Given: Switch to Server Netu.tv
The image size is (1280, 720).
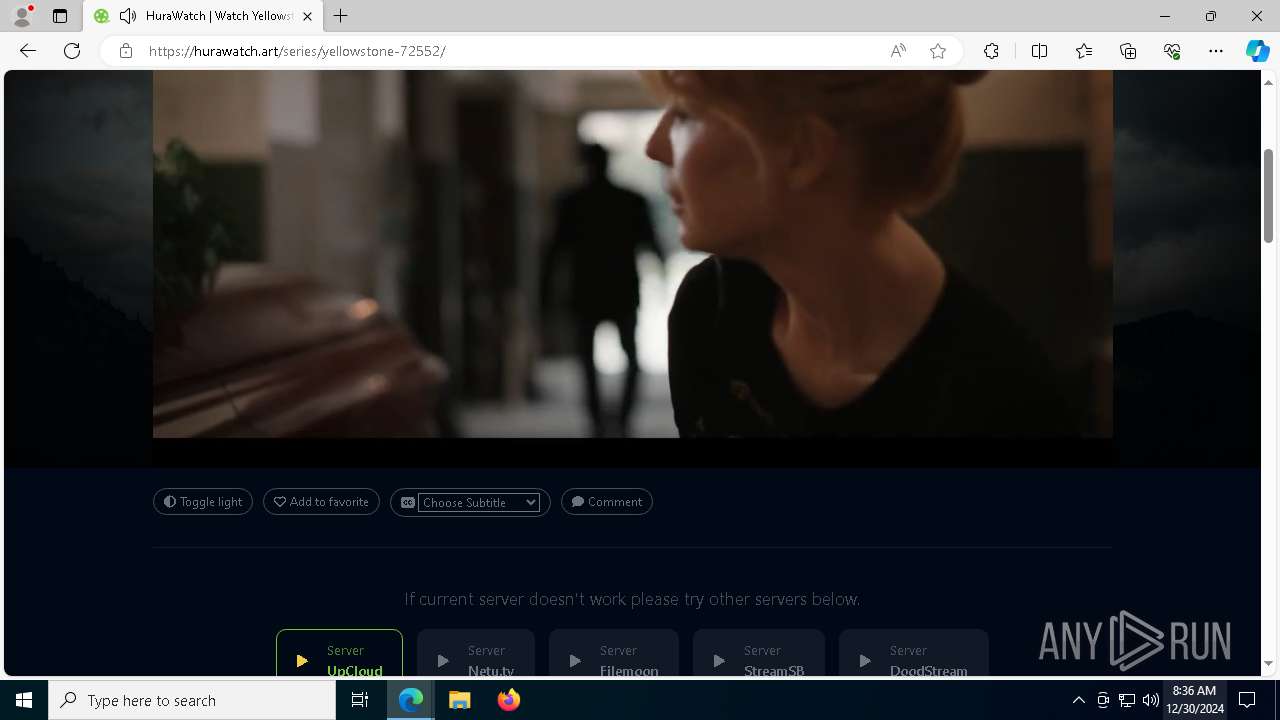Looking at the screenshot, I should point(476,654).
